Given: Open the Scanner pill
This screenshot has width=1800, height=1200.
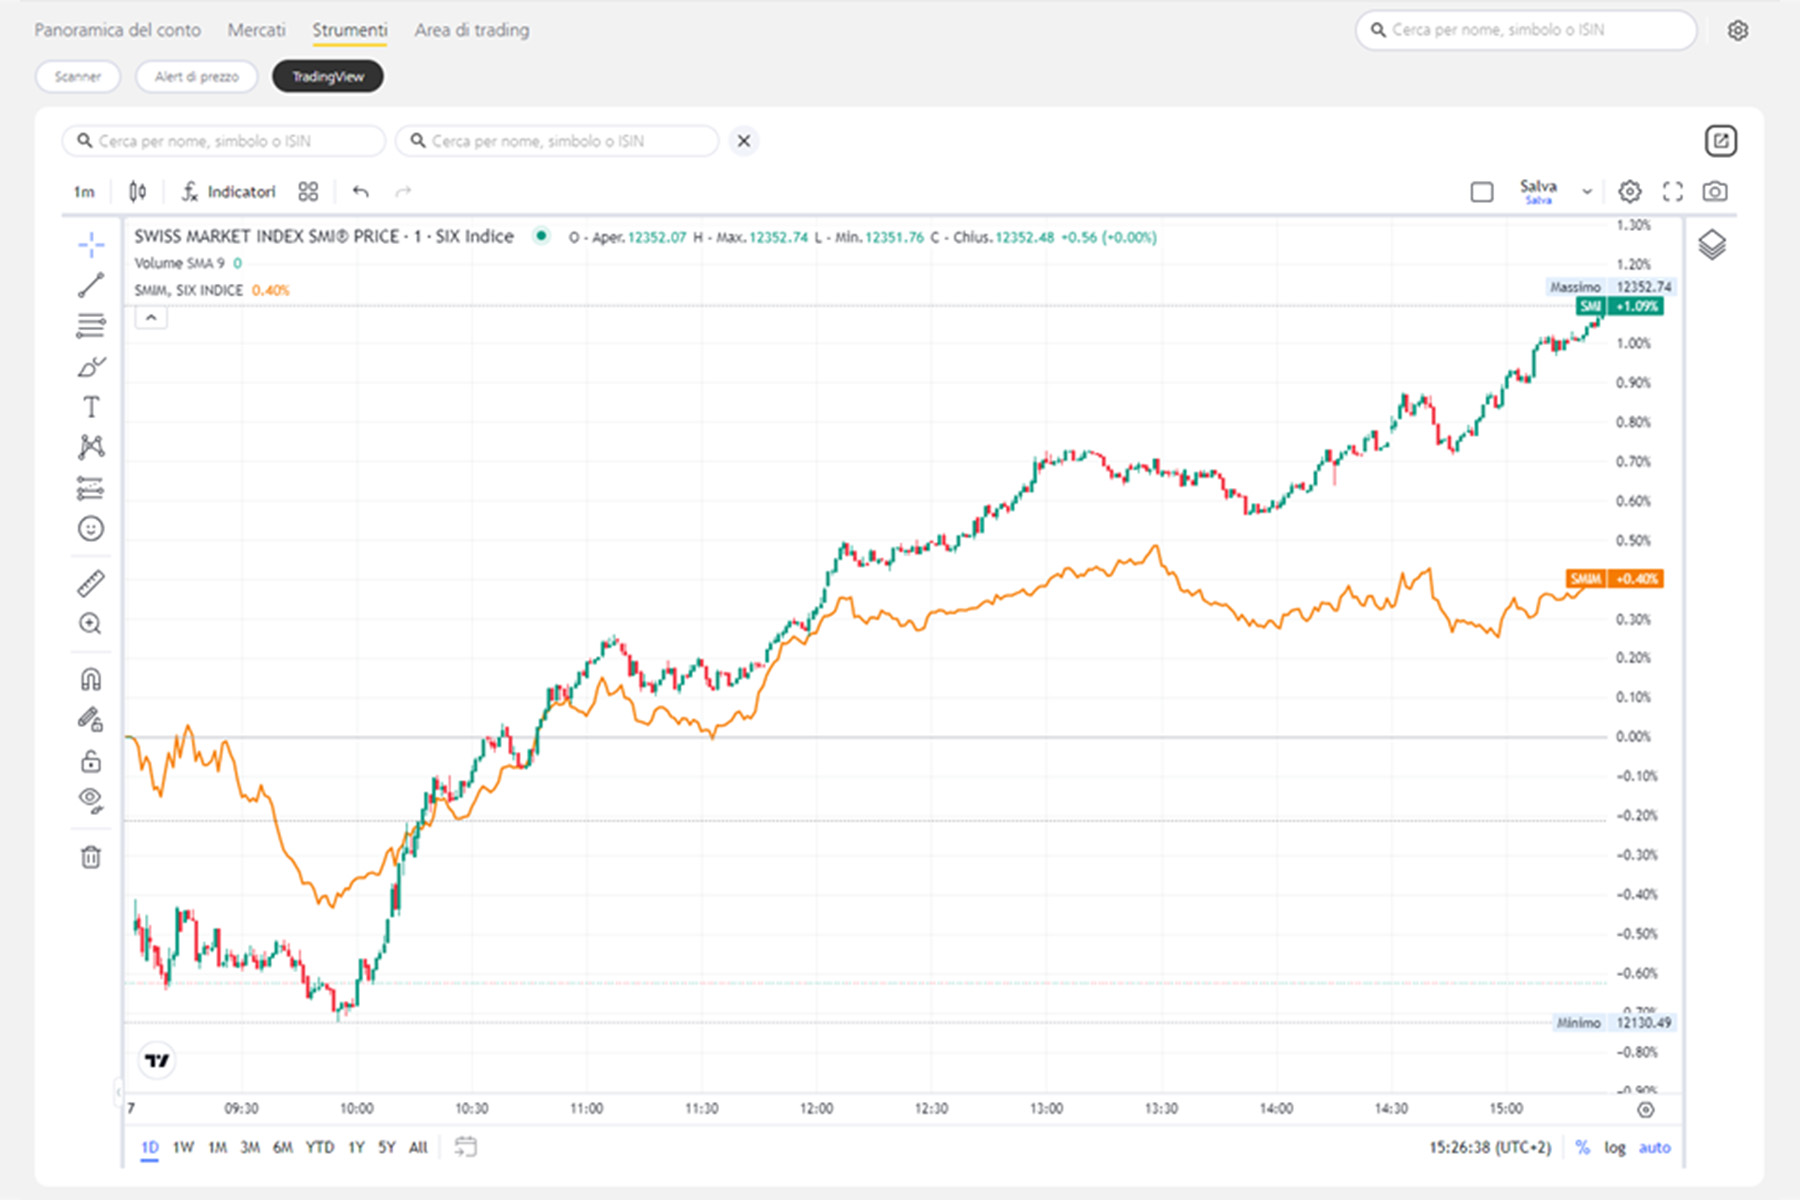Looking at the screenshot, I should [x=78, y=76].
